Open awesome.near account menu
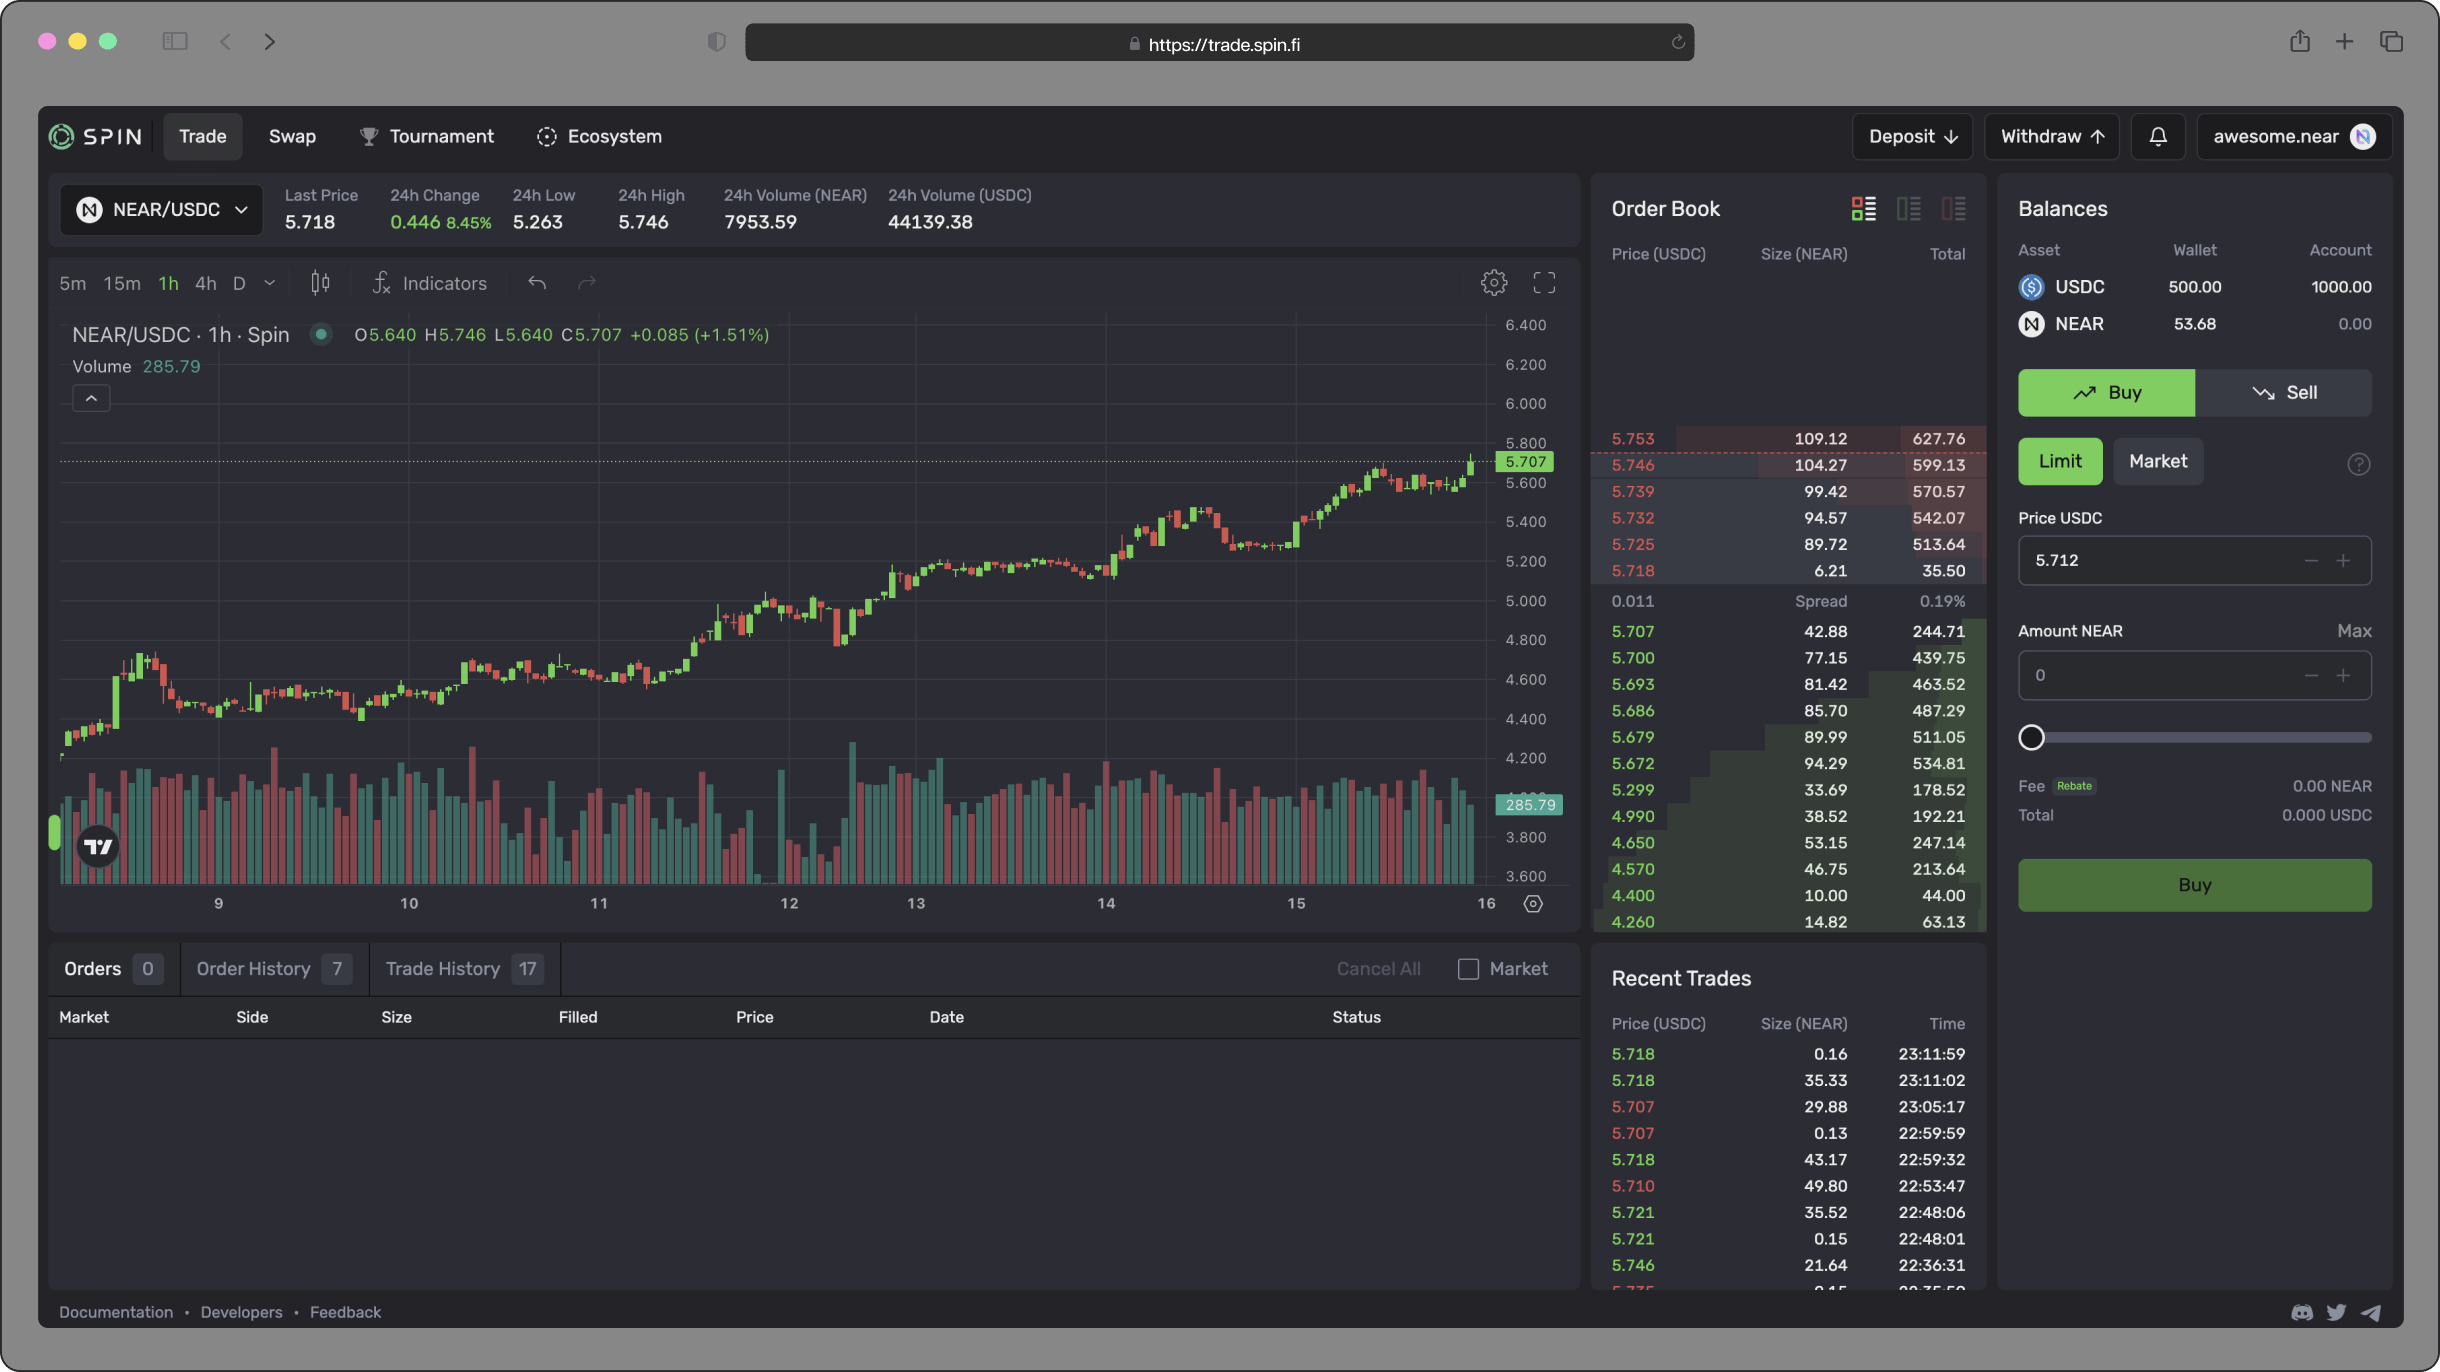 (x=2294, y=136)
